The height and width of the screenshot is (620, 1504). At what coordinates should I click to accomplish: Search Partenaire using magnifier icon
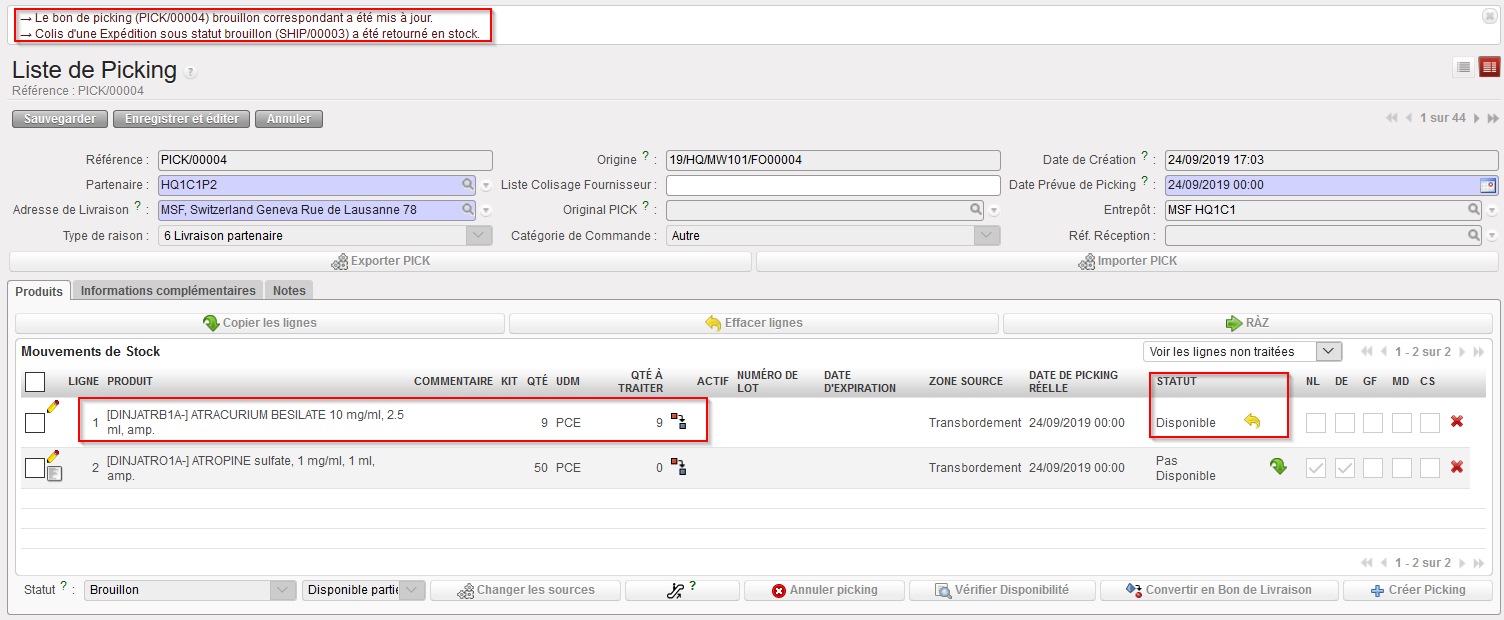(467, 185)
